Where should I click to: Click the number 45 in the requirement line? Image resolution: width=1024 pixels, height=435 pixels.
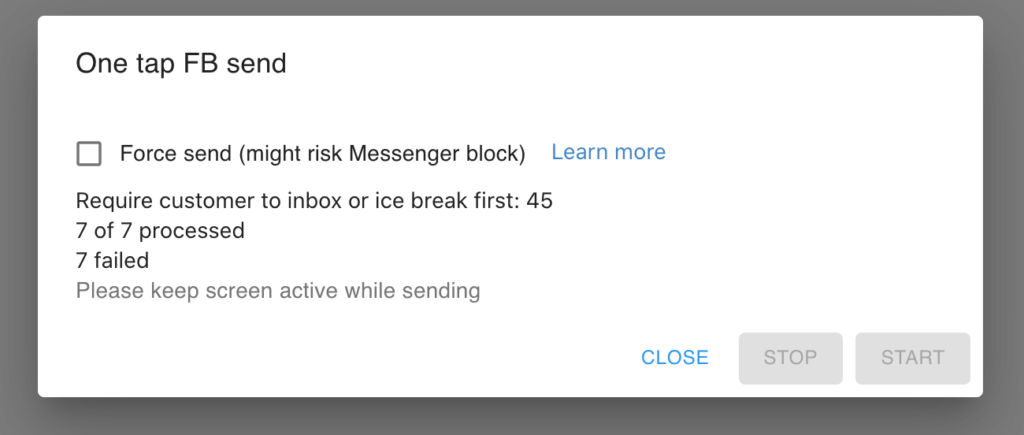pos(540,201)
